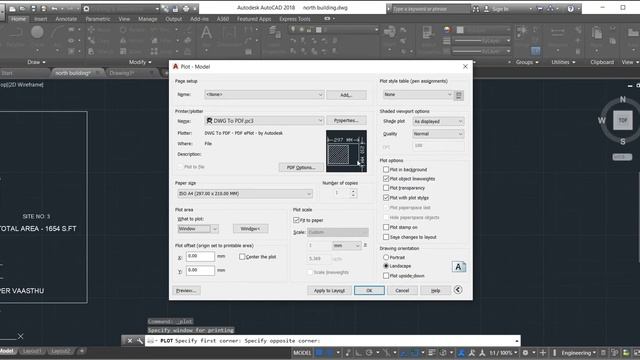Open the Manage ribbon tab

coord(147,19)
